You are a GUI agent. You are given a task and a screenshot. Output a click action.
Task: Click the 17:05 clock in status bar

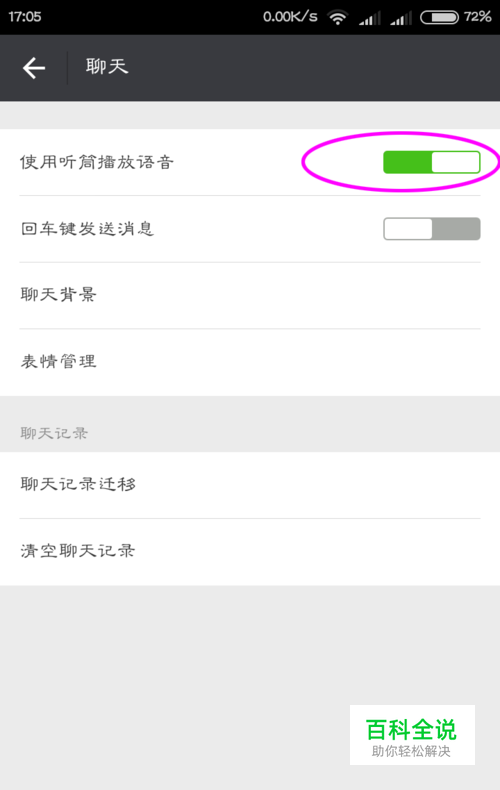25,17
